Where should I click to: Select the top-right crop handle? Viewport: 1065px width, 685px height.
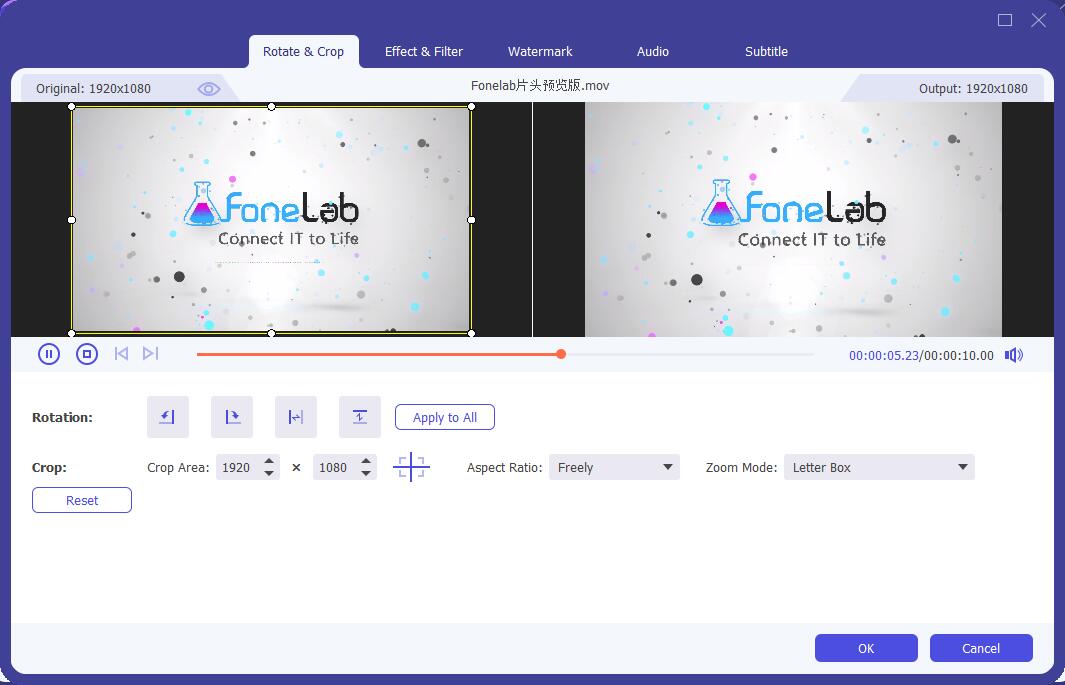click(x=471, y=107)
